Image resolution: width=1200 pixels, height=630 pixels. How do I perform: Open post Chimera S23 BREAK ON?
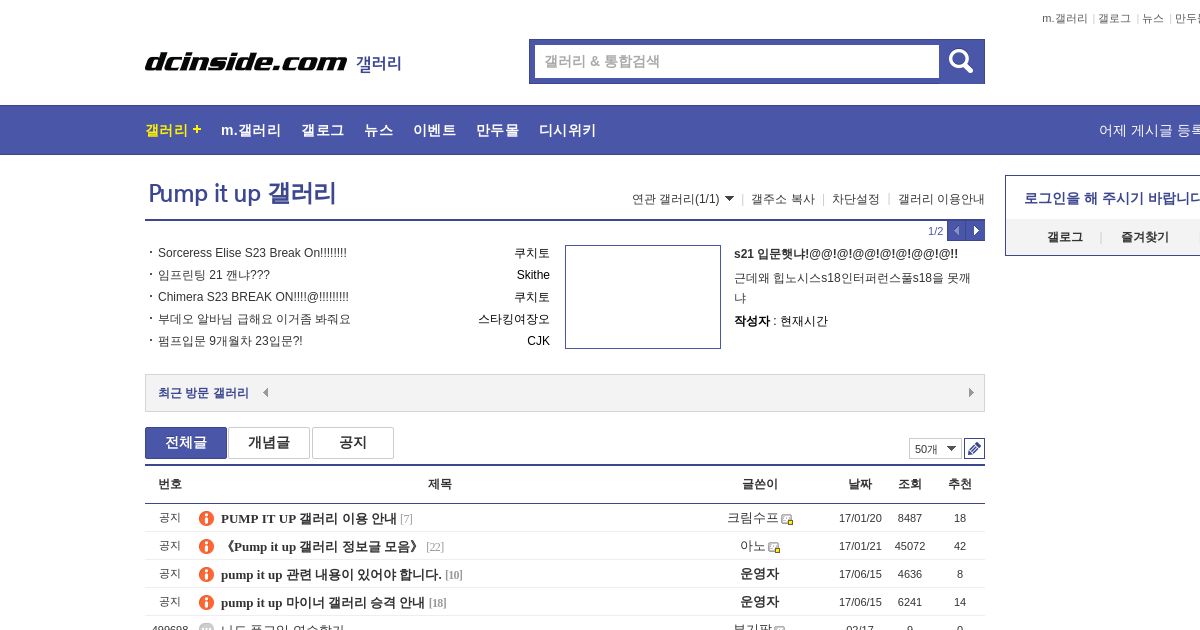click(x=253, y=297)
